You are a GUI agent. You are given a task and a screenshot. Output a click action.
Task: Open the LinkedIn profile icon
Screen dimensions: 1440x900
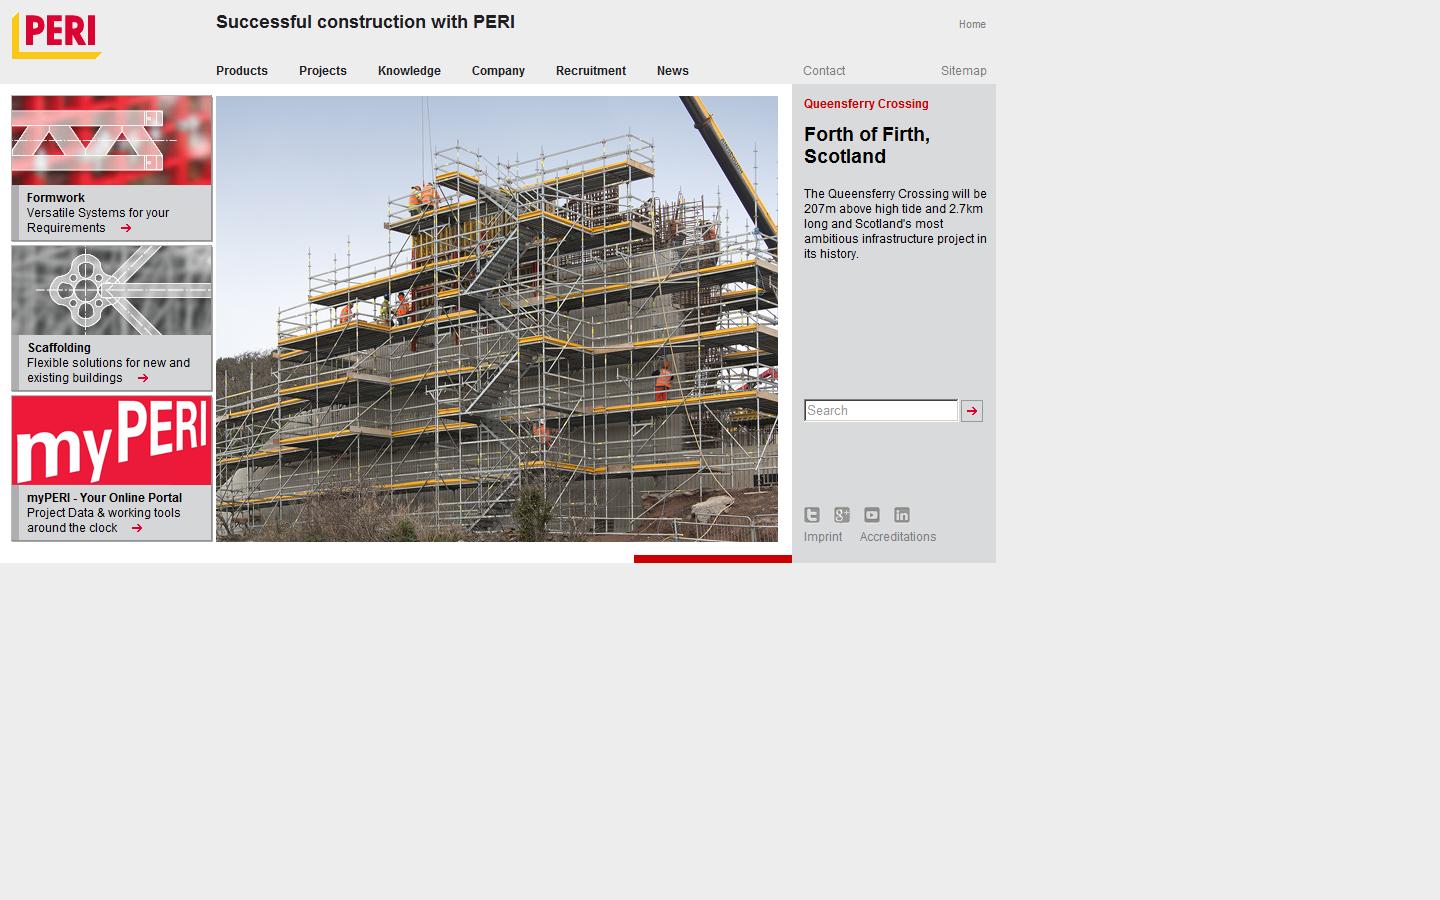(902, 514)
